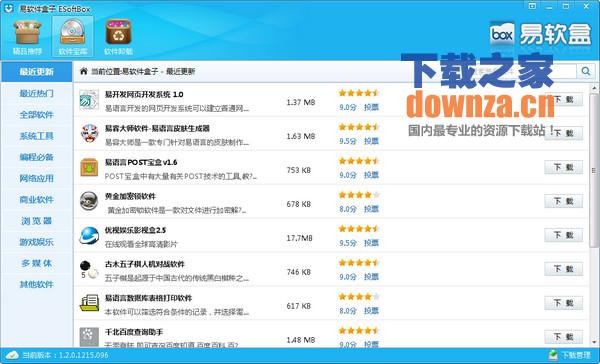Download 古木五子棋人机对战软件

point(564,269)
